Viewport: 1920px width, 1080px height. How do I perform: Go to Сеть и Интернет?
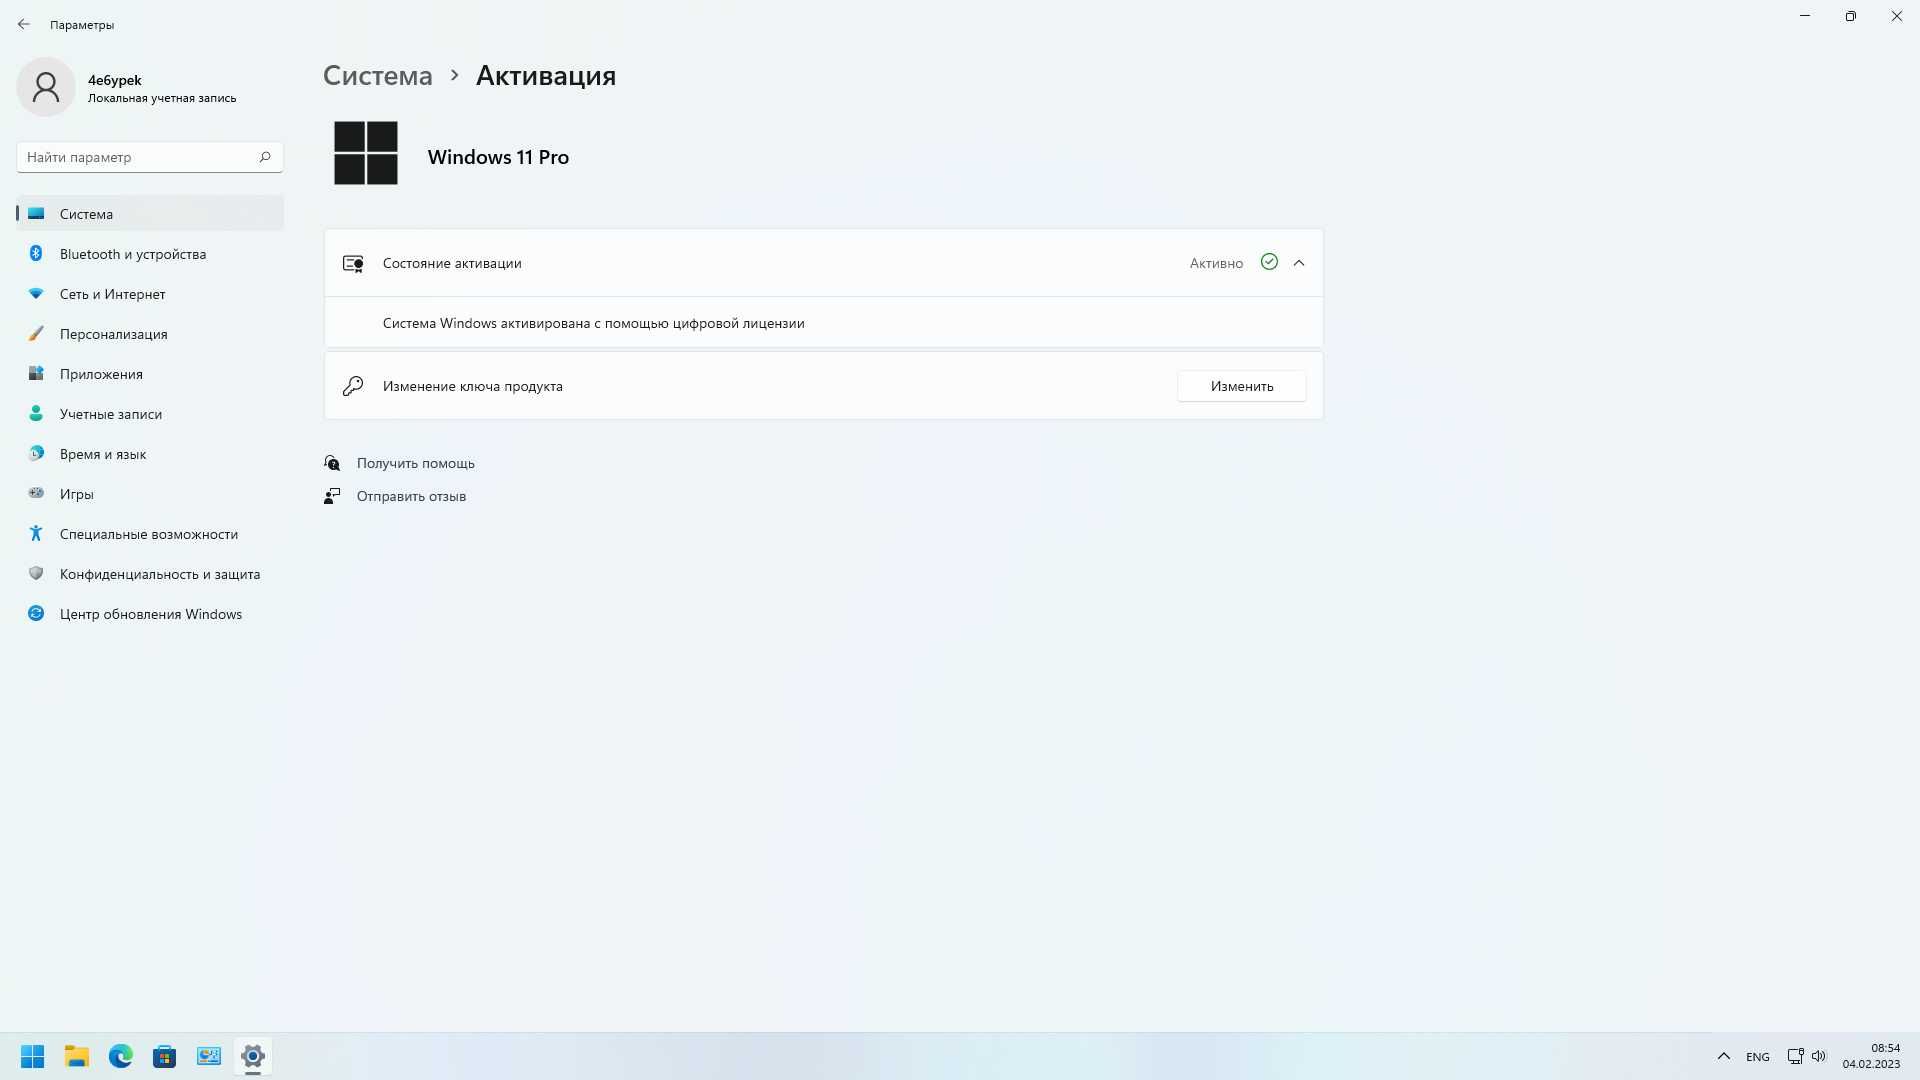[150, 294]
